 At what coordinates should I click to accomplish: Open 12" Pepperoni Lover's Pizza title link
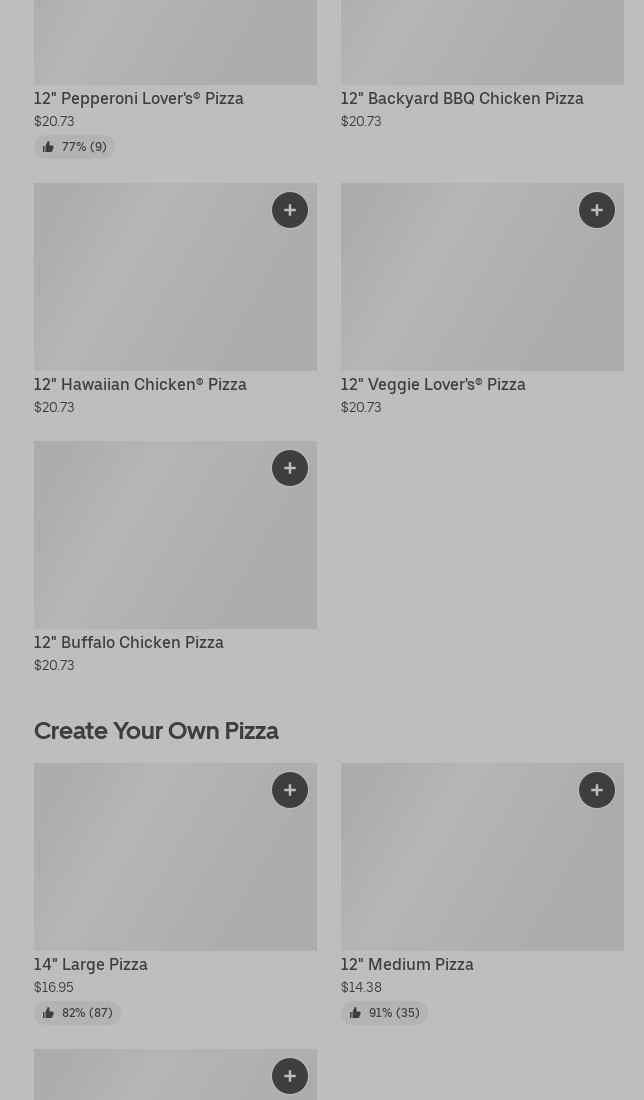pyautogui.click(x=139, y=99)
